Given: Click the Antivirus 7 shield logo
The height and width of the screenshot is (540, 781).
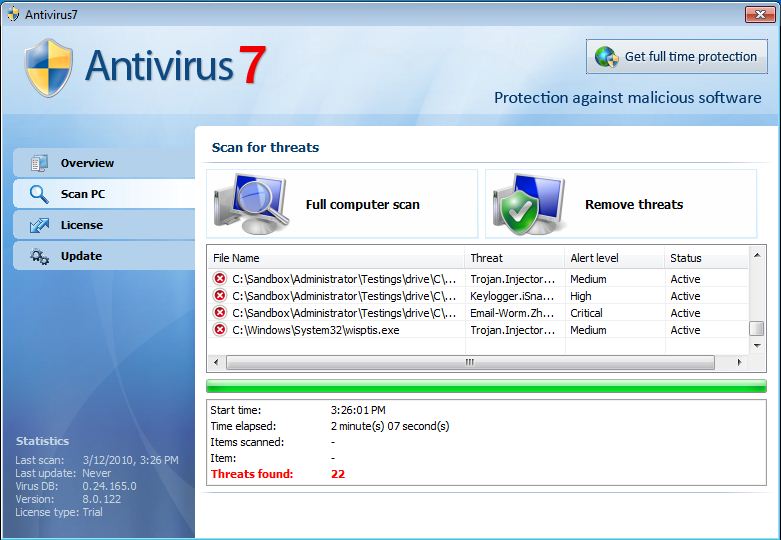Looking at the screenshot, I should point(48,67).
